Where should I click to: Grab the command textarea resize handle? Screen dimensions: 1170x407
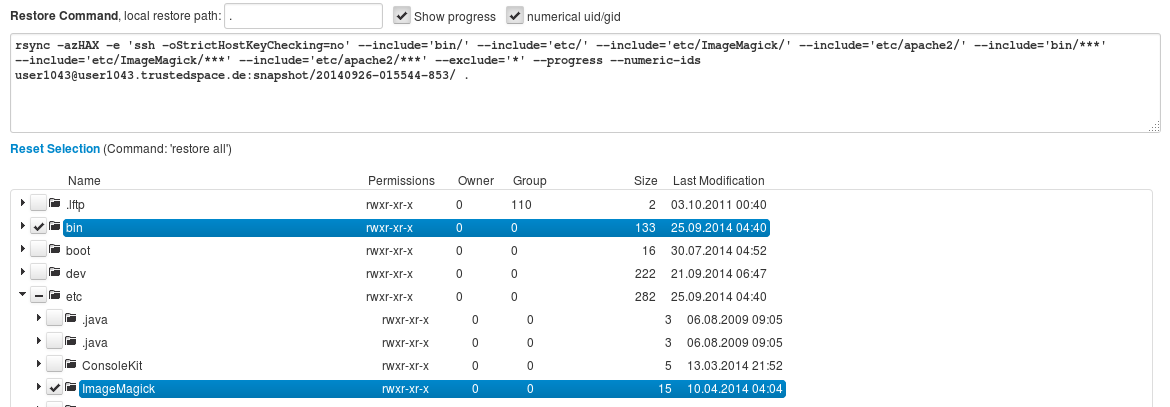pos(1154,126)
